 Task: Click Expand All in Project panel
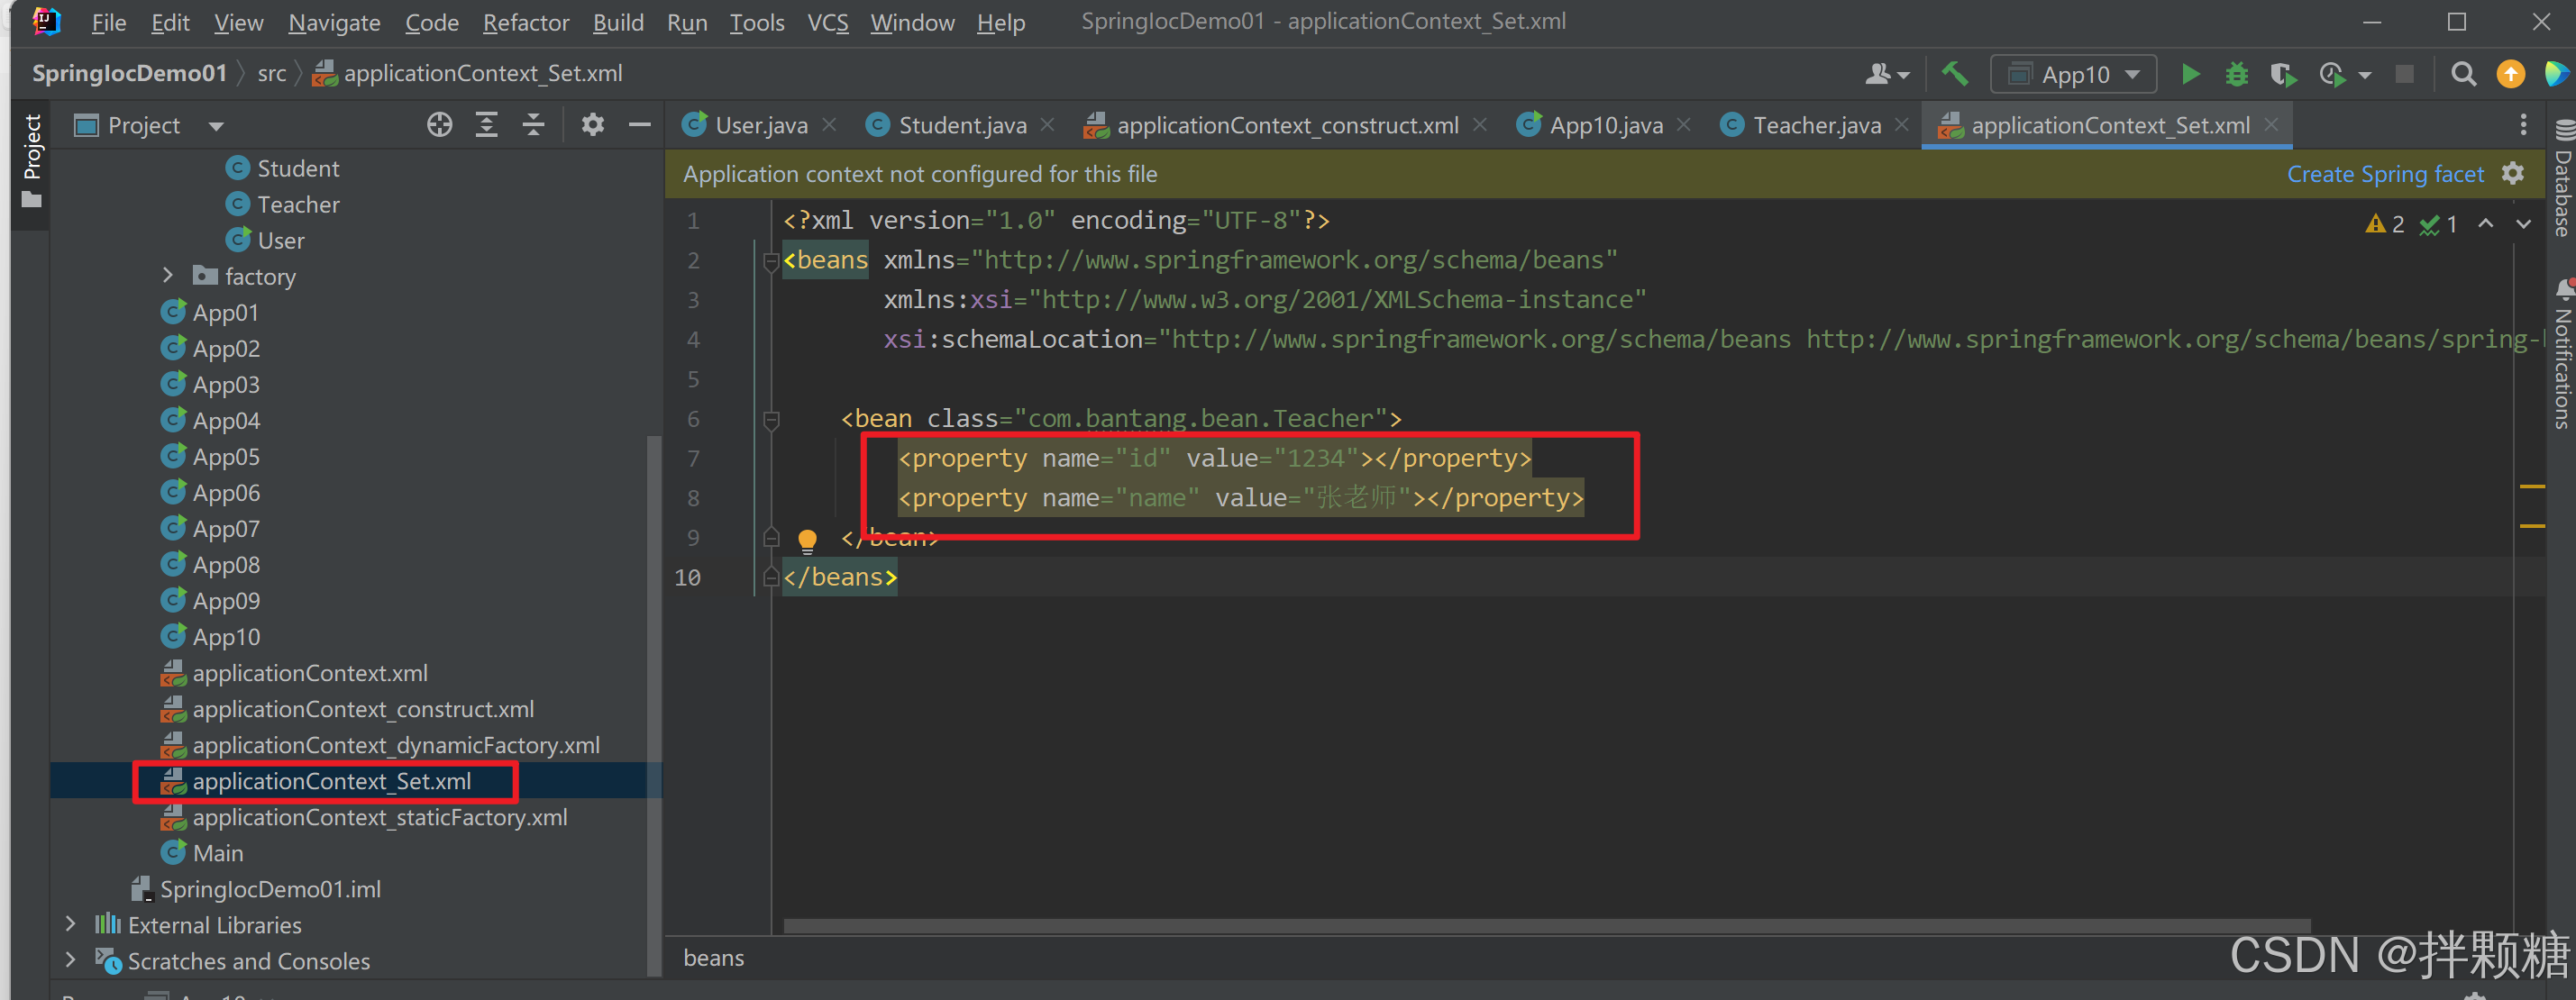tap(487, 125)
